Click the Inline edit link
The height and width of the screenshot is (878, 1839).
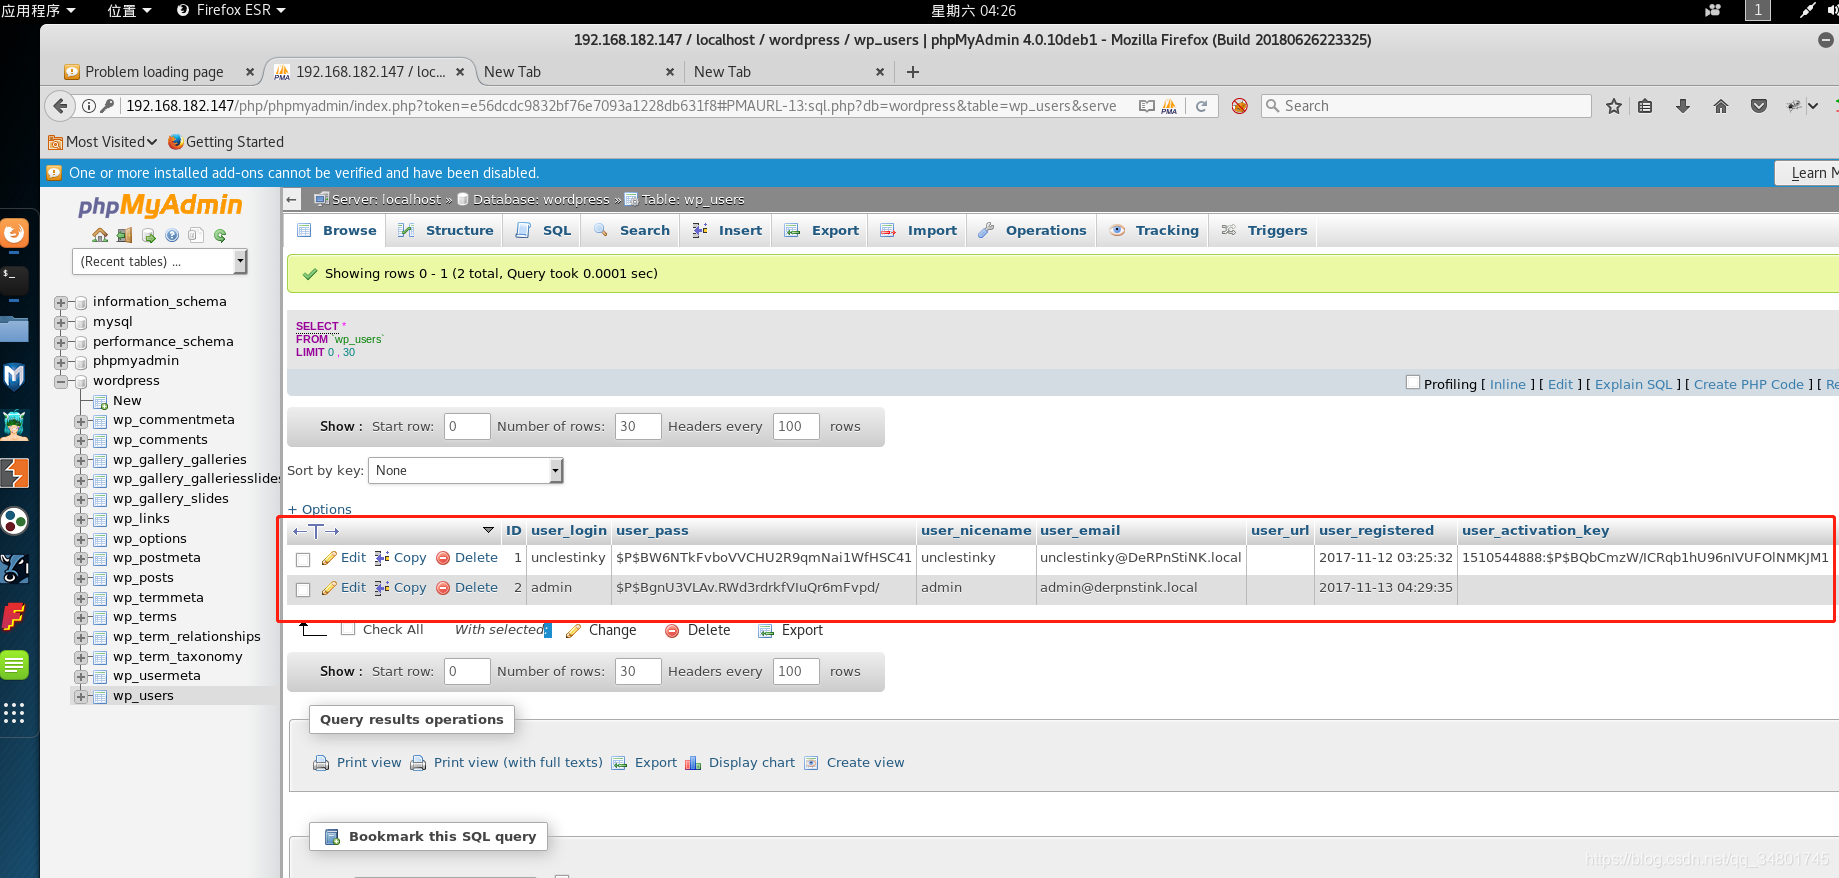1508,384
